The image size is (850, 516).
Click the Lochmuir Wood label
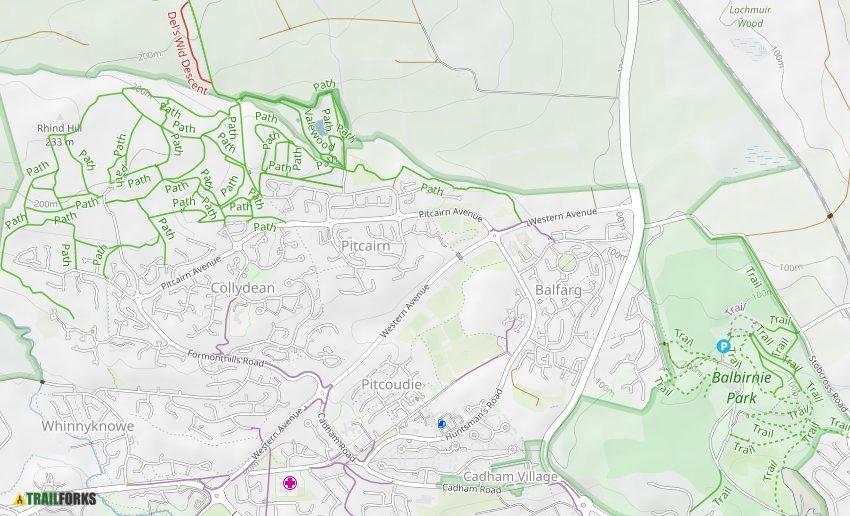(x=750, y=16)
